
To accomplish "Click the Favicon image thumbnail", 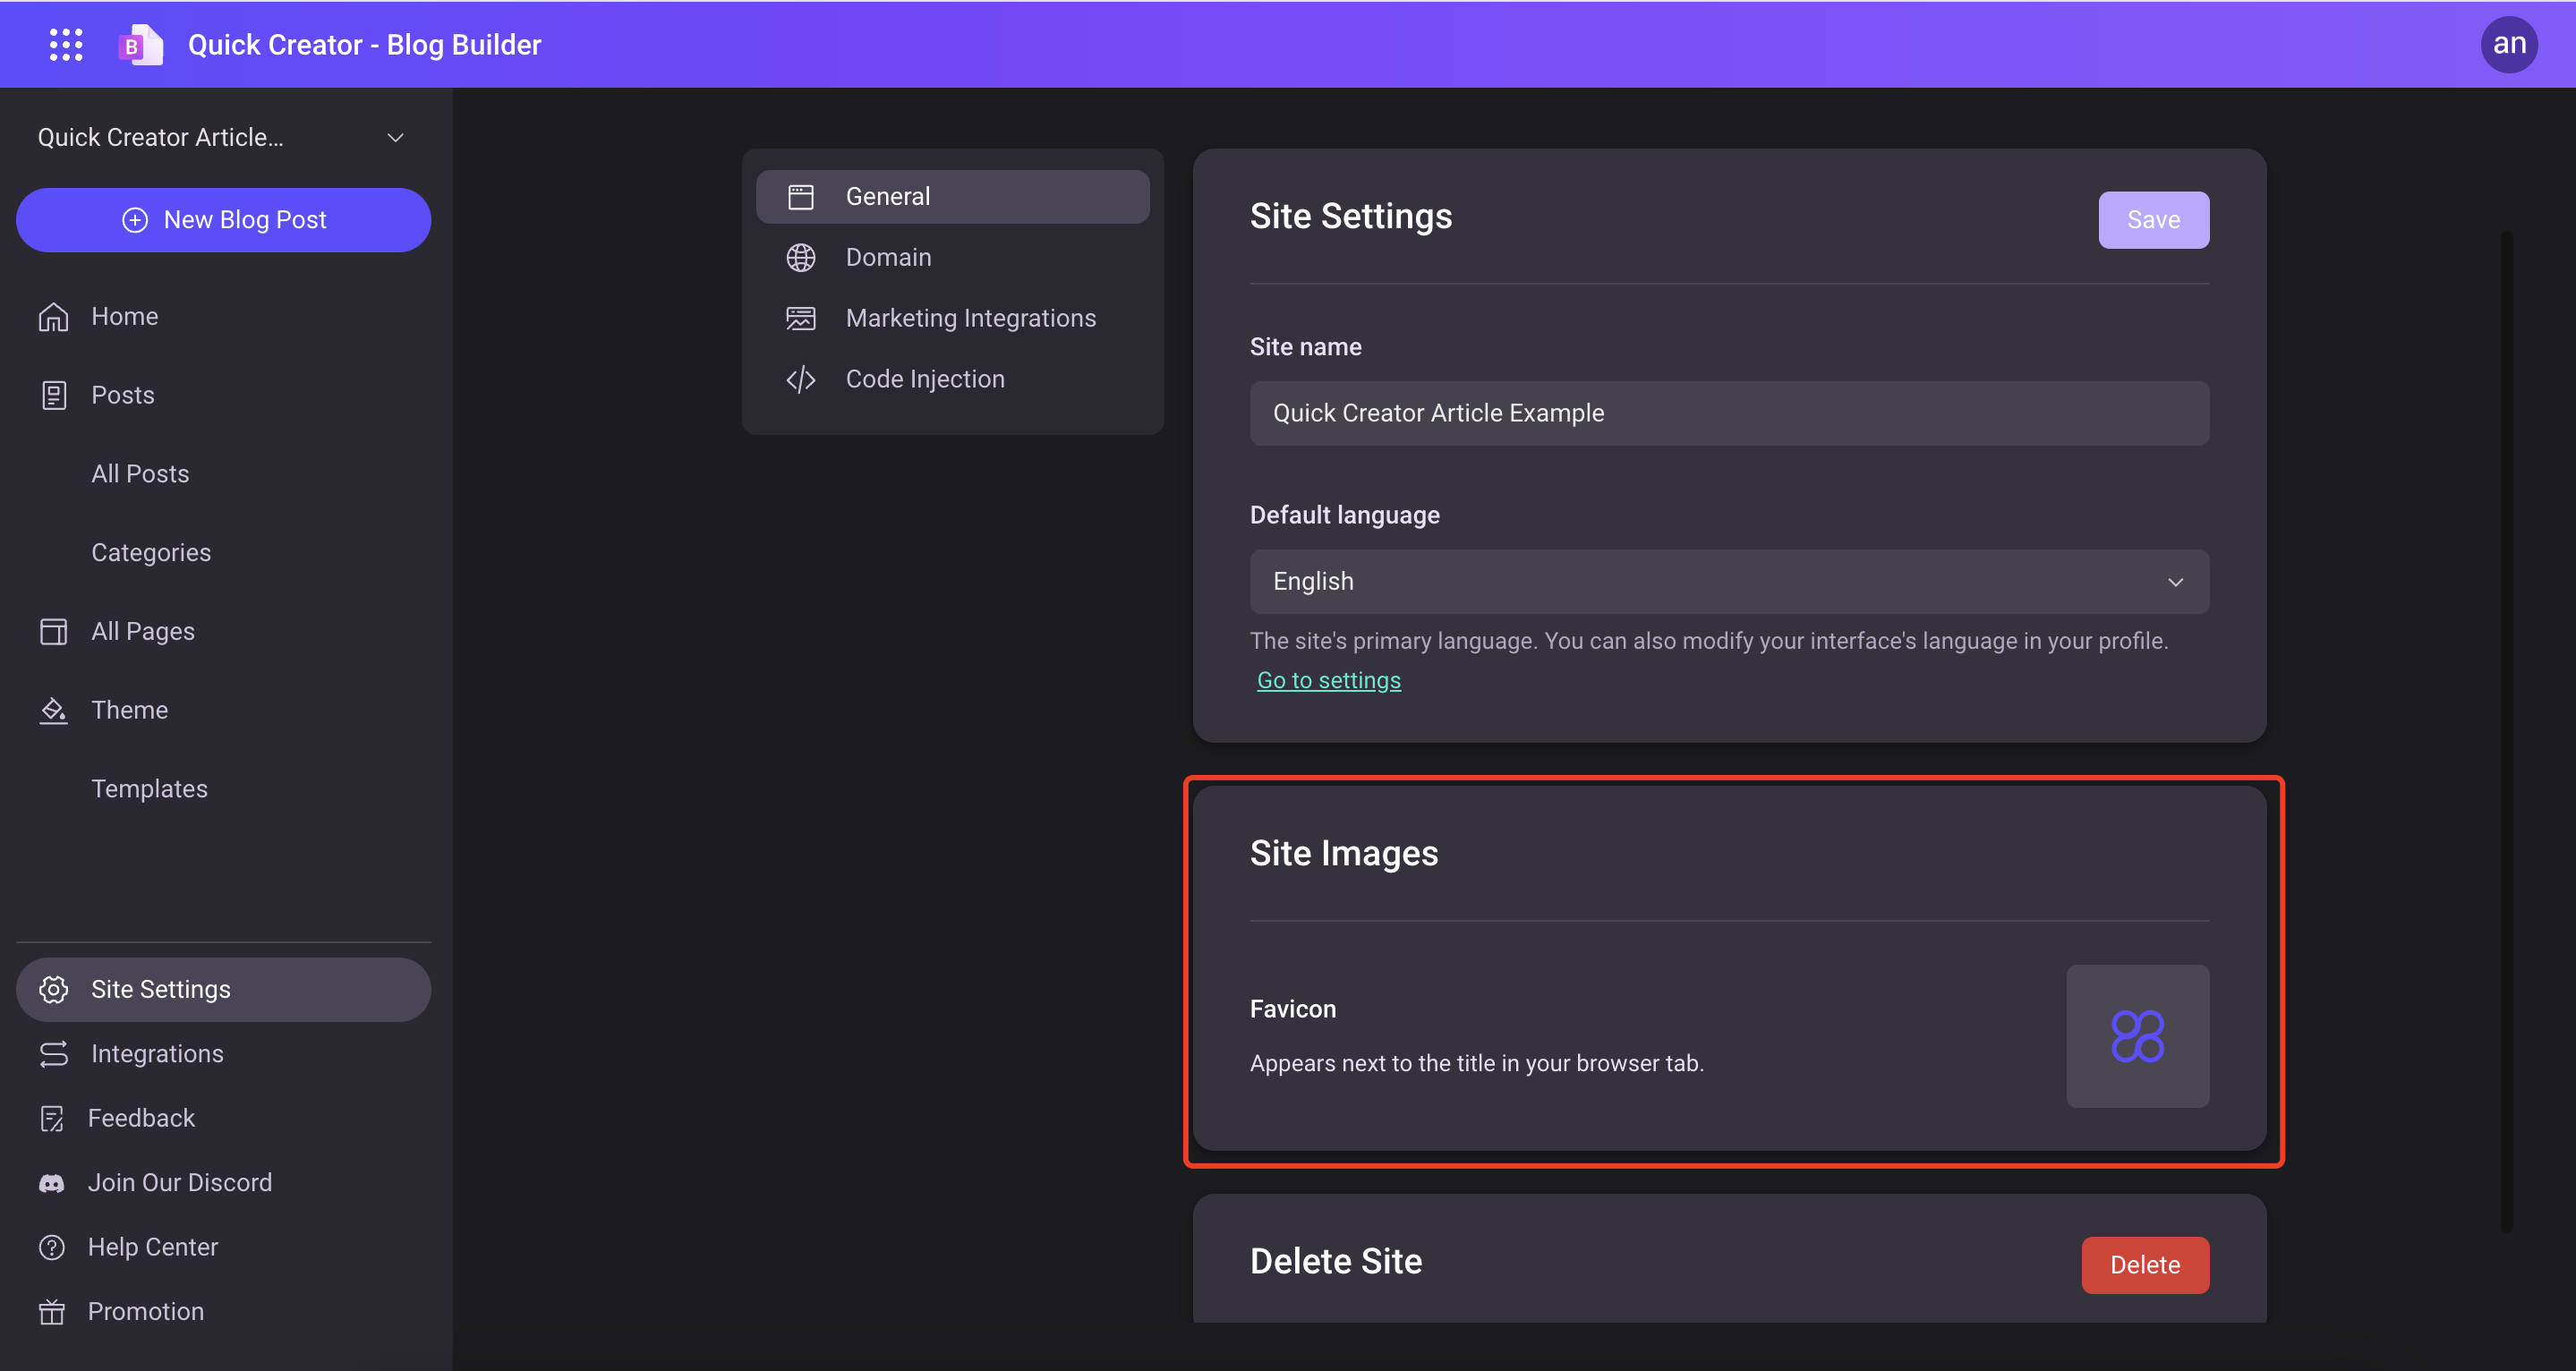I will (x=2138, y=1035).
